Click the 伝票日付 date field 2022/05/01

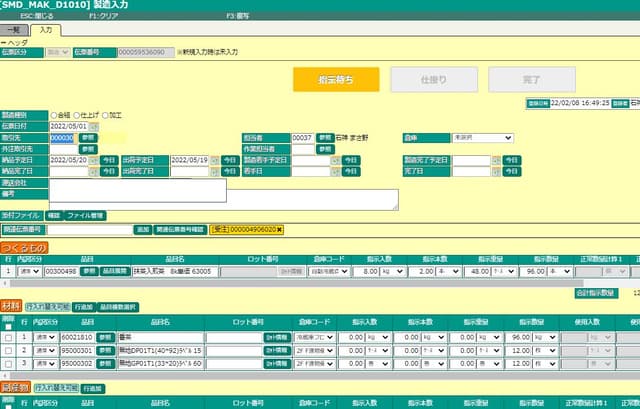[x=69, y=127]
